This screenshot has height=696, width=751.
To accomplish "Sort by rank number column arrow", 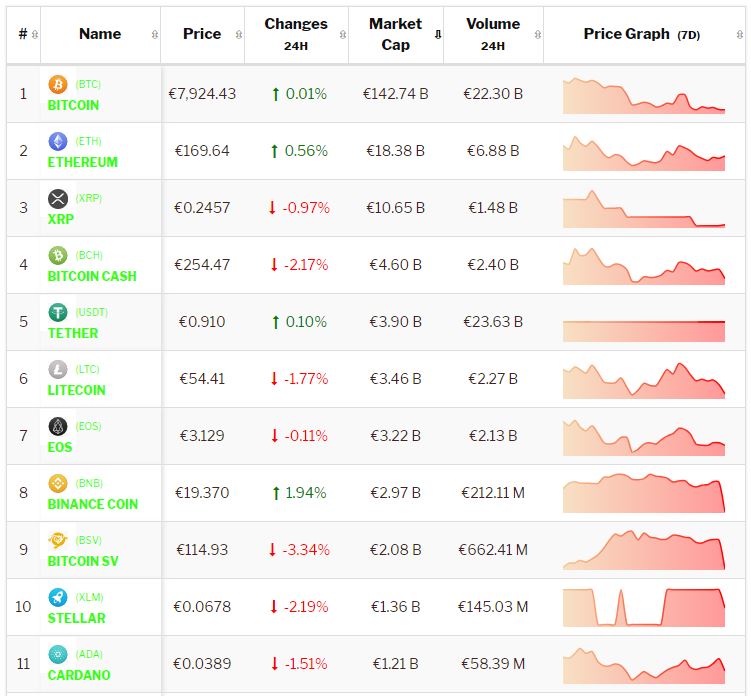I will 36,34.
